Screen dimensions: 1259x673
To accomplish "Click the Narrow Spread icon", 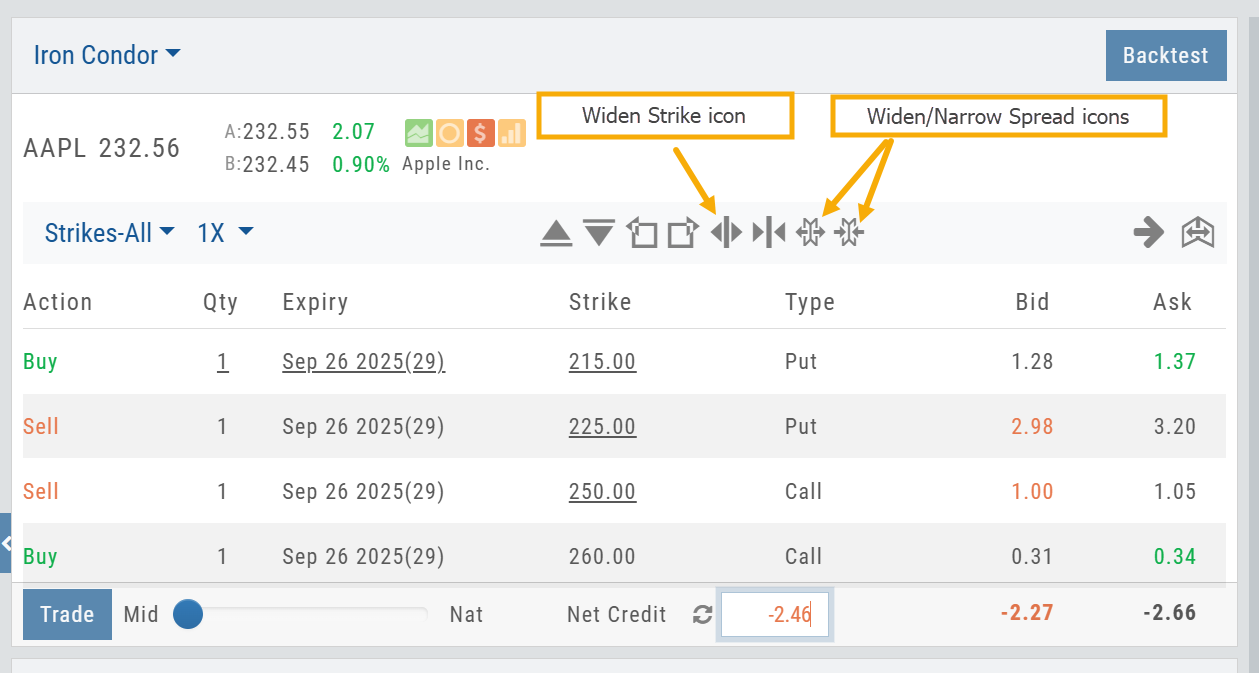I will point(849,233).
